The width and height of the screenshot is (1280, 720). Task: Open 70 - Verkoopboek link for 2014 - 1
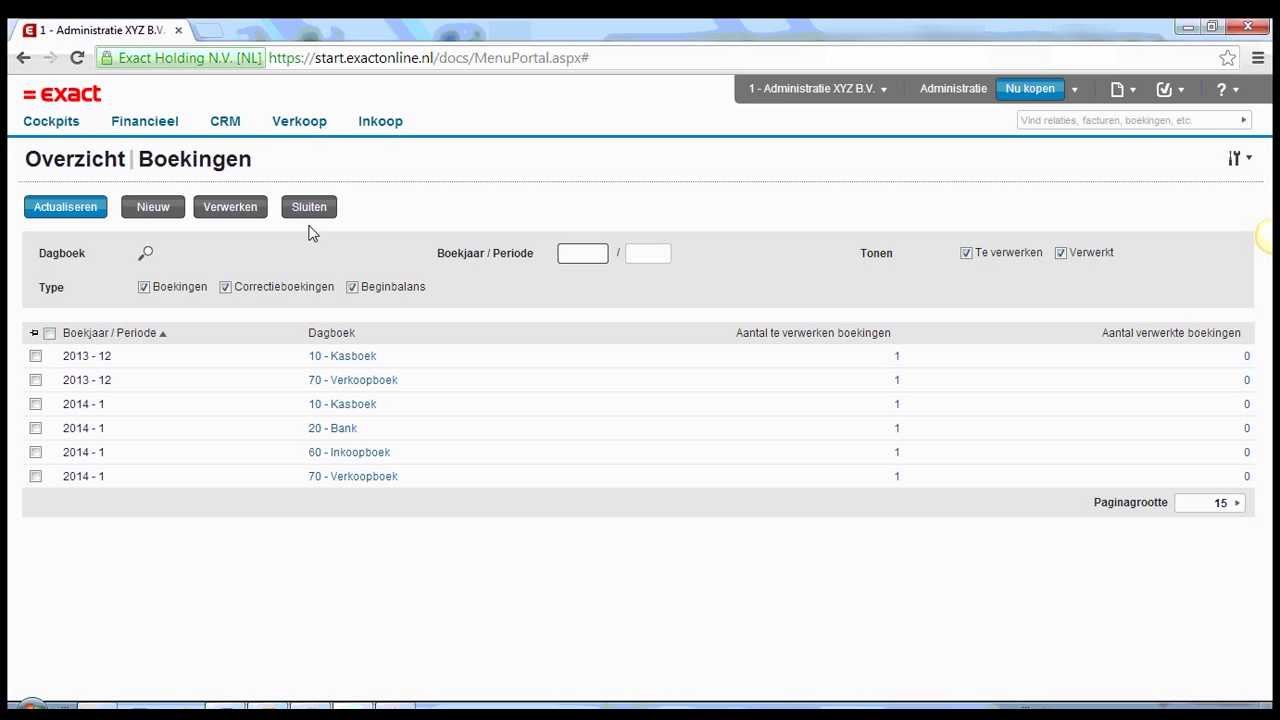click(353, 476)
